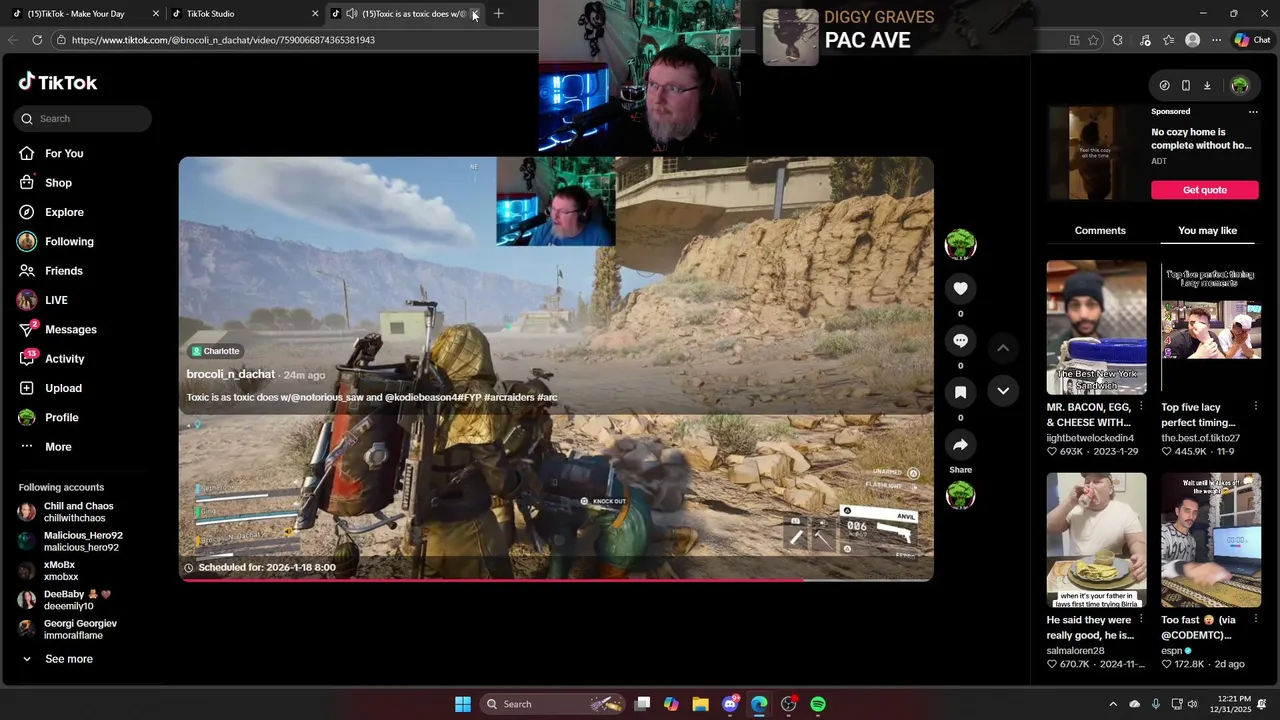The width and height of the screenshot is (1280, 720).
Task: Click the mobile app icon in top pill
Action: 1186,85
